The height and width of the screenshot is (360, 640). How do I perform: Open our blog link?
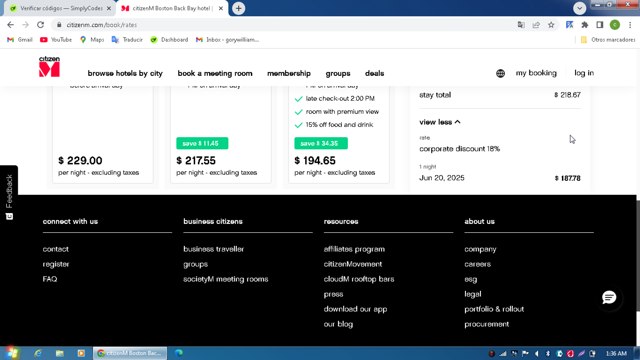[338, 324]
